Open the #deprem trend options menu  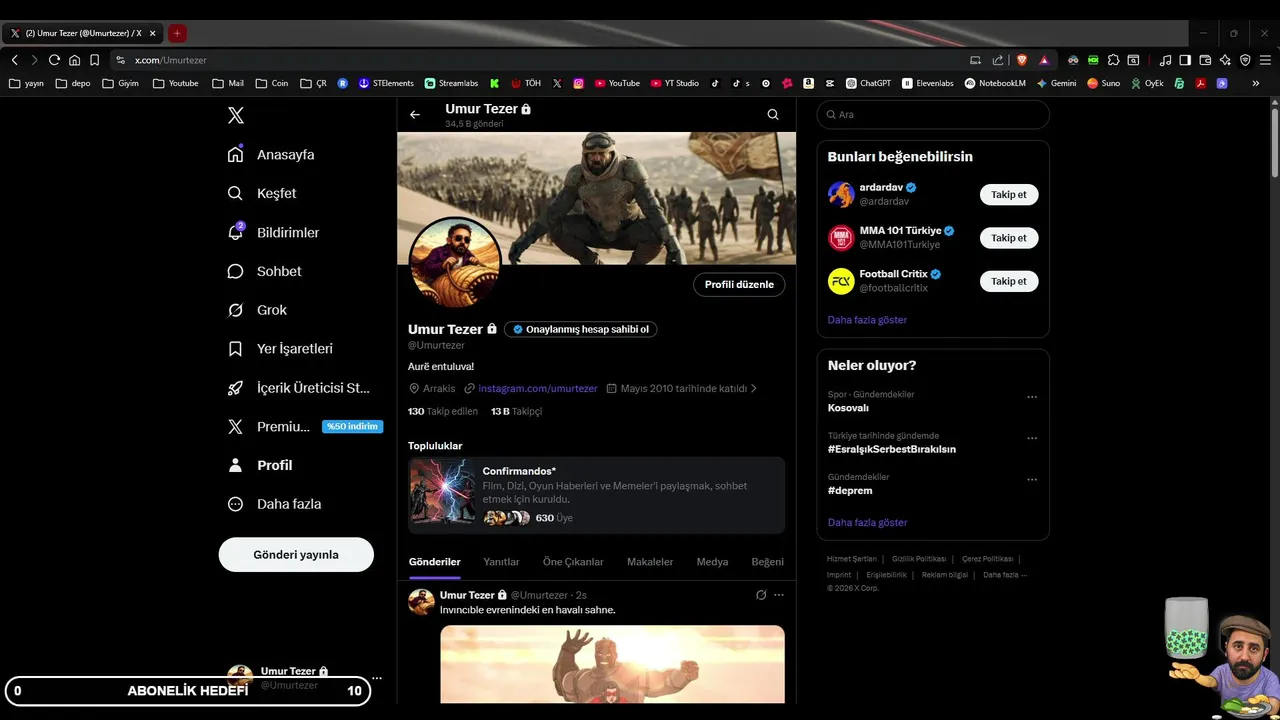1032,479
